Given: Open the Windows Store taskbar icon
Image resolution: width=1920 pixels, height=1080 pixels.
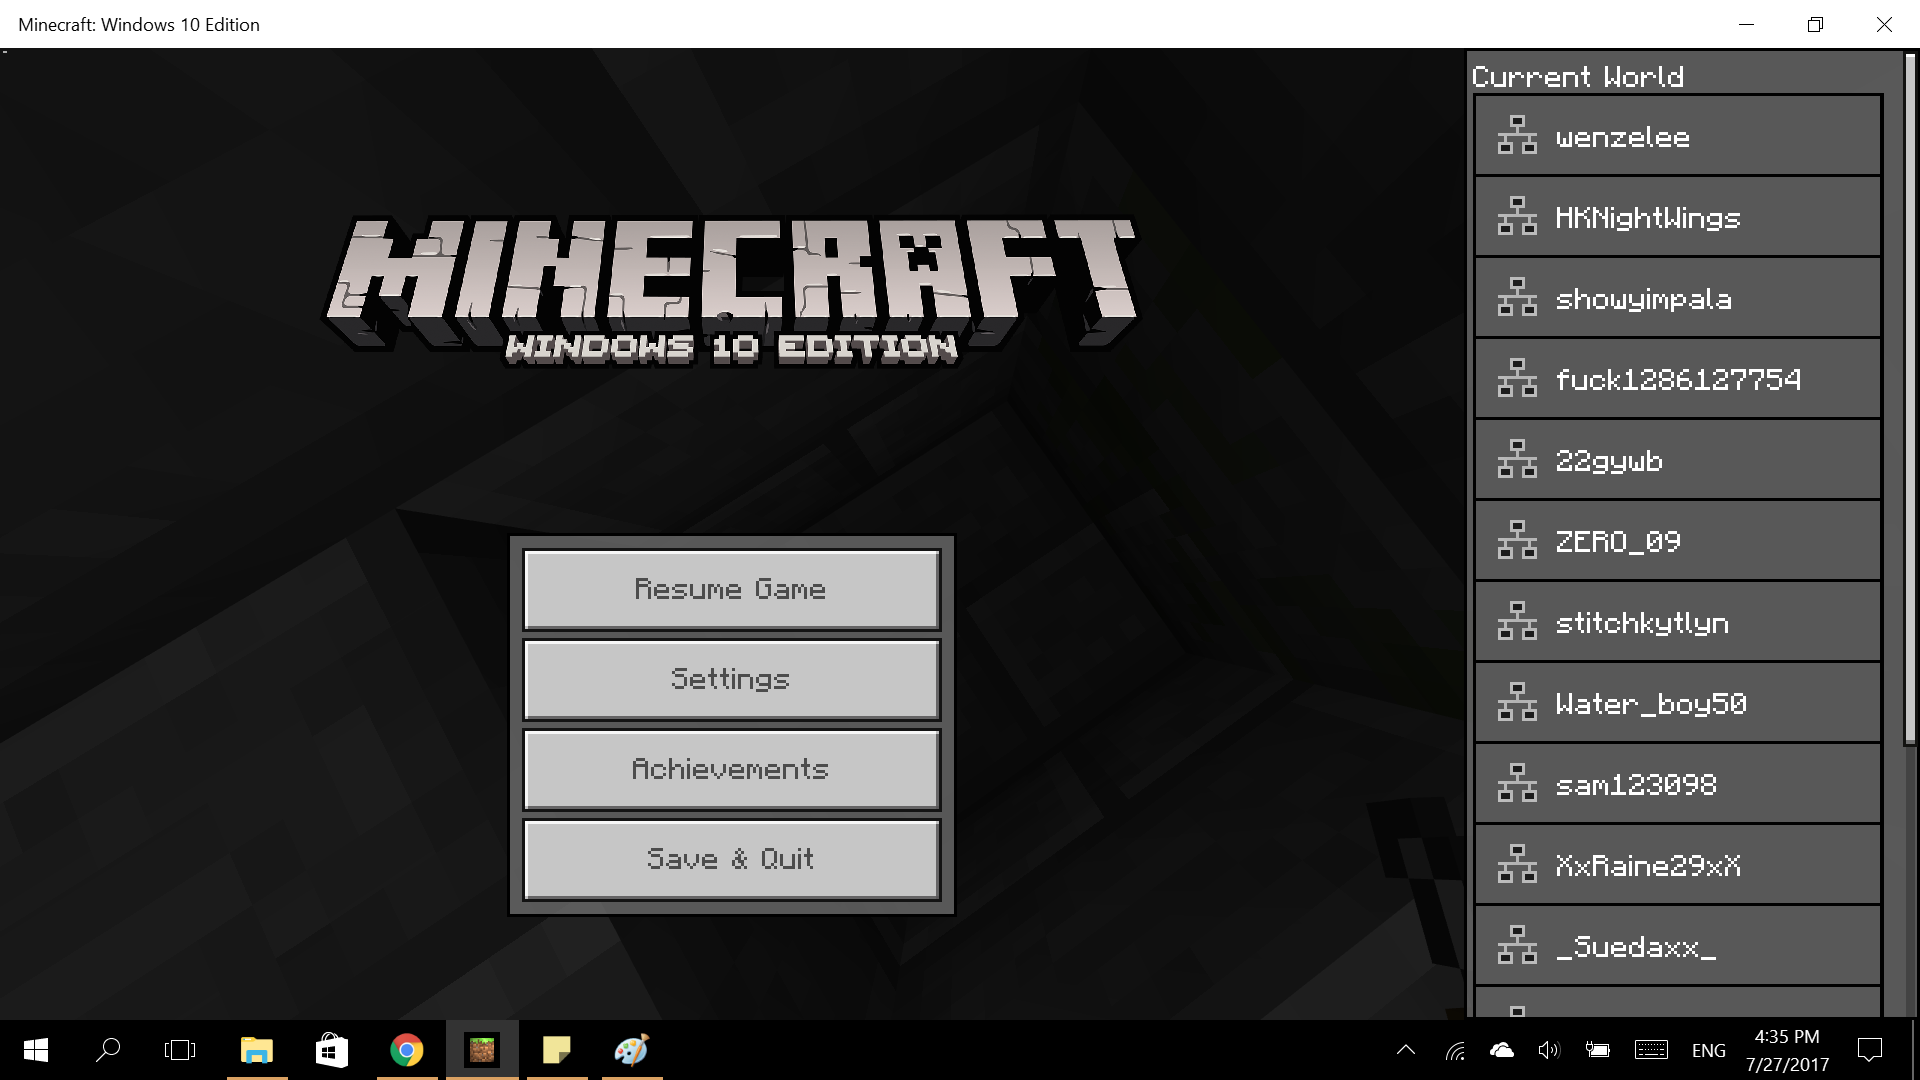Looking at the screenshot, I should [x=331, y=1050].
